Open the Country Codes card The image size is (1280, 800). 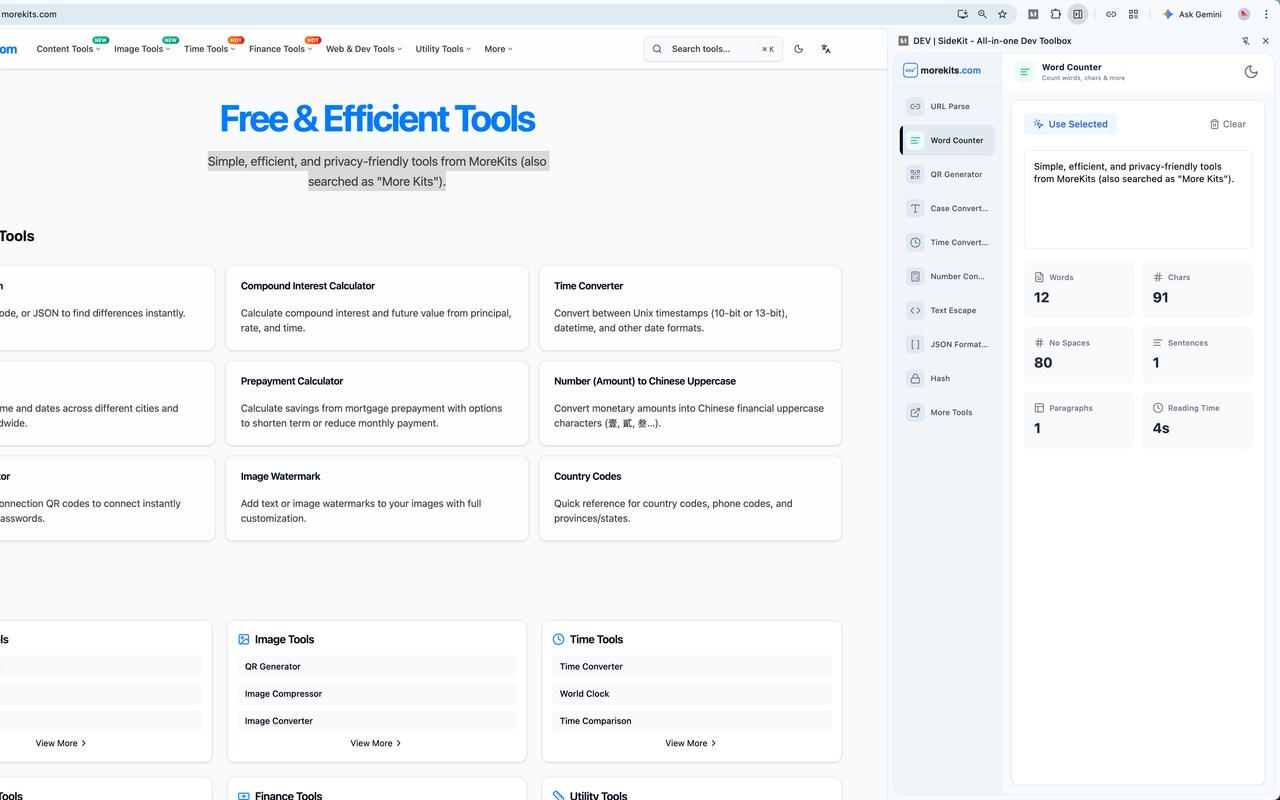690,498
